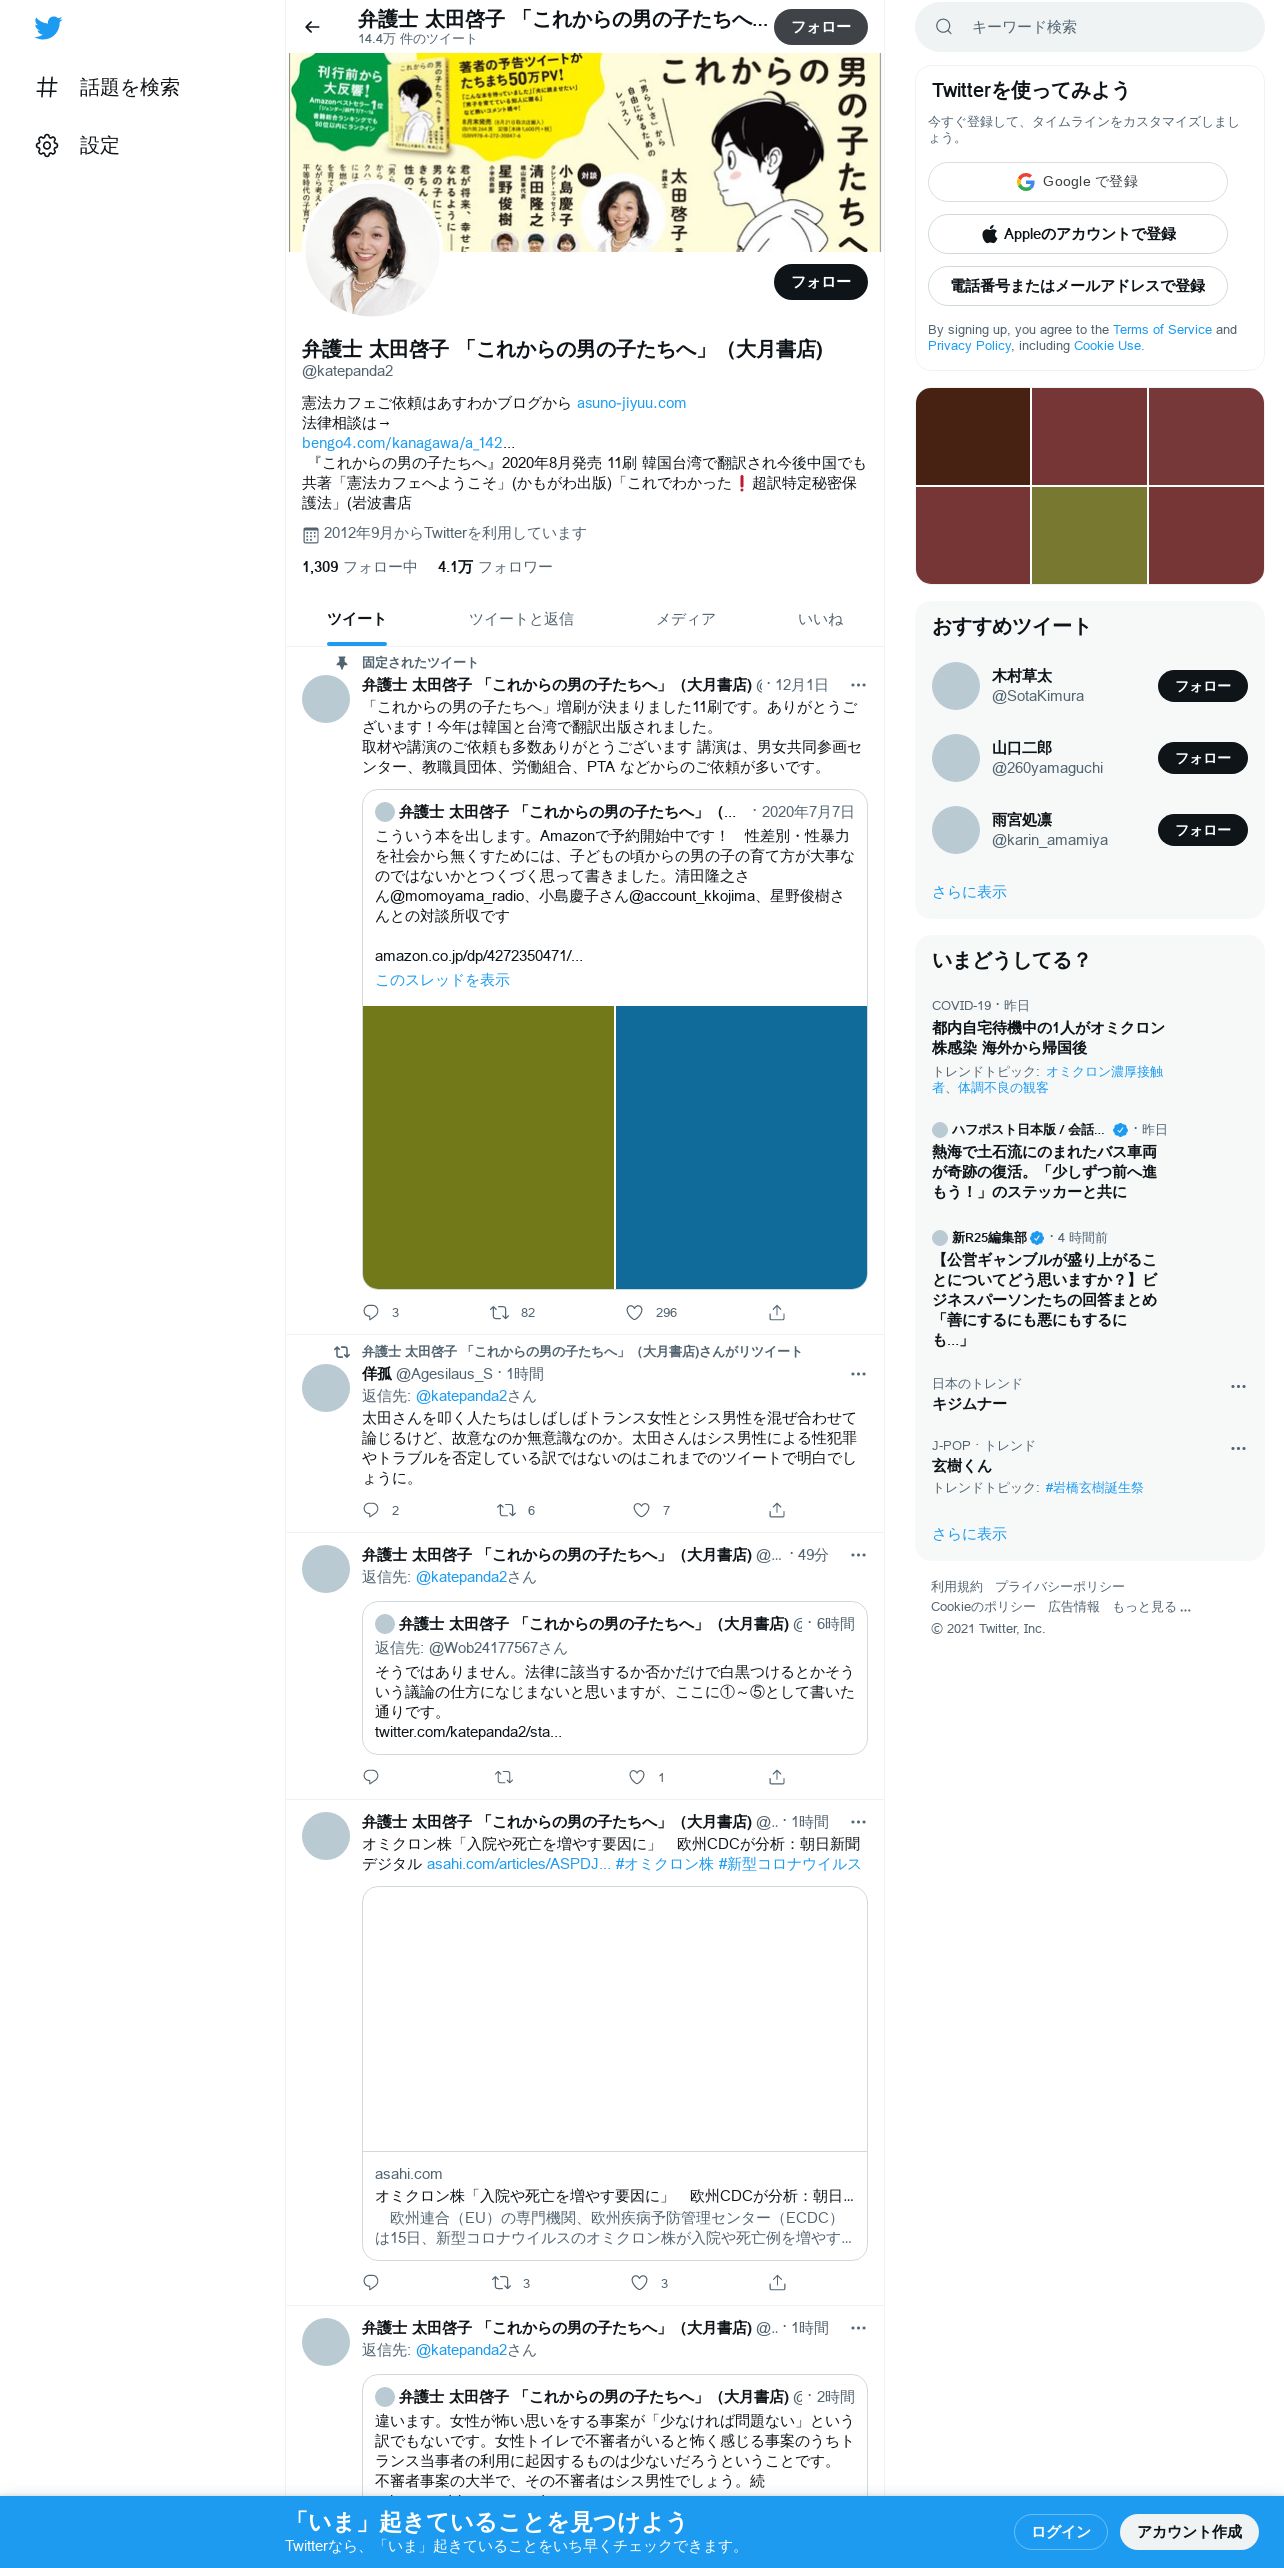The height and width of the screenshot is (2568, 1284).
Task: Open more options for 玄樹くん trend
Action: (1238, 1448)
